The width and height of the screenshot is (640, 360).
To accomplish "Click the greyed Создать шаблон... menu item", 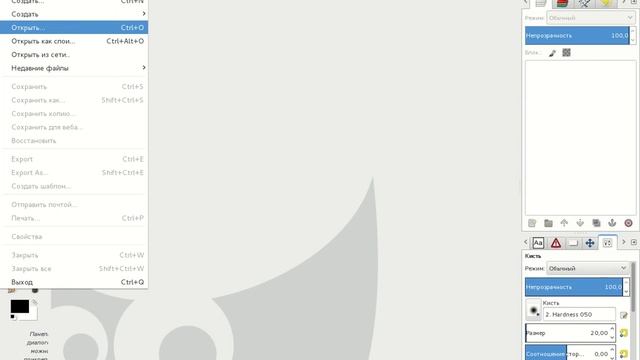I will click(74, 186).
